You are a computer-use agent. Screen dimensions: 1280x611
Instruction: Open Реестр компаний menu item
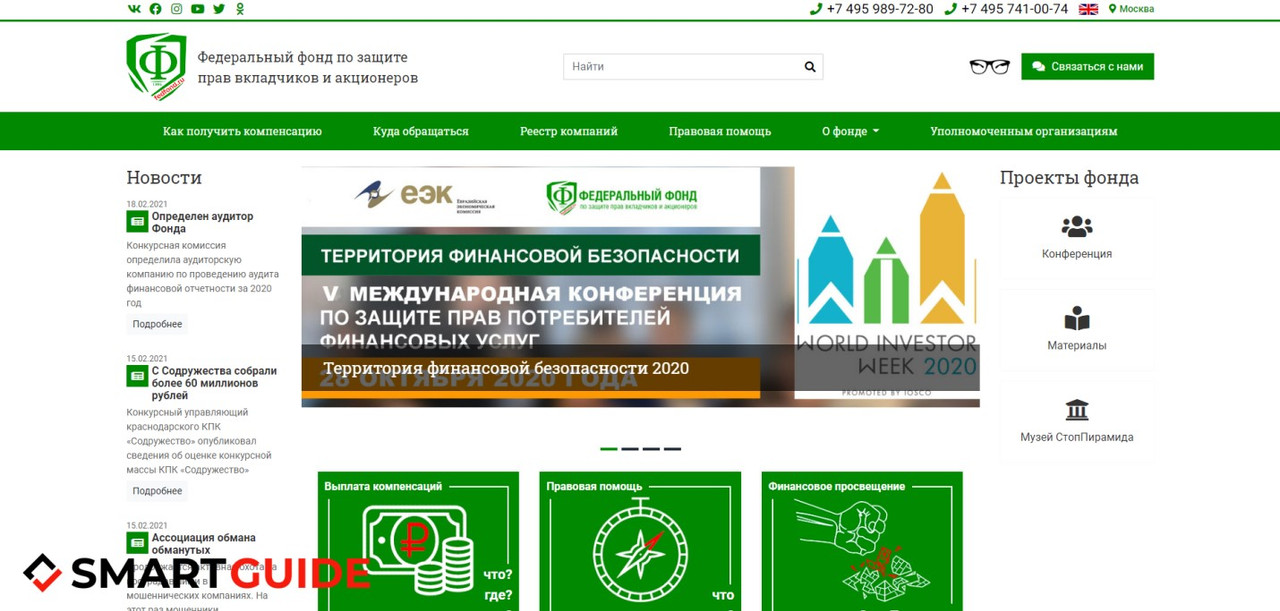tap(569, 131)
